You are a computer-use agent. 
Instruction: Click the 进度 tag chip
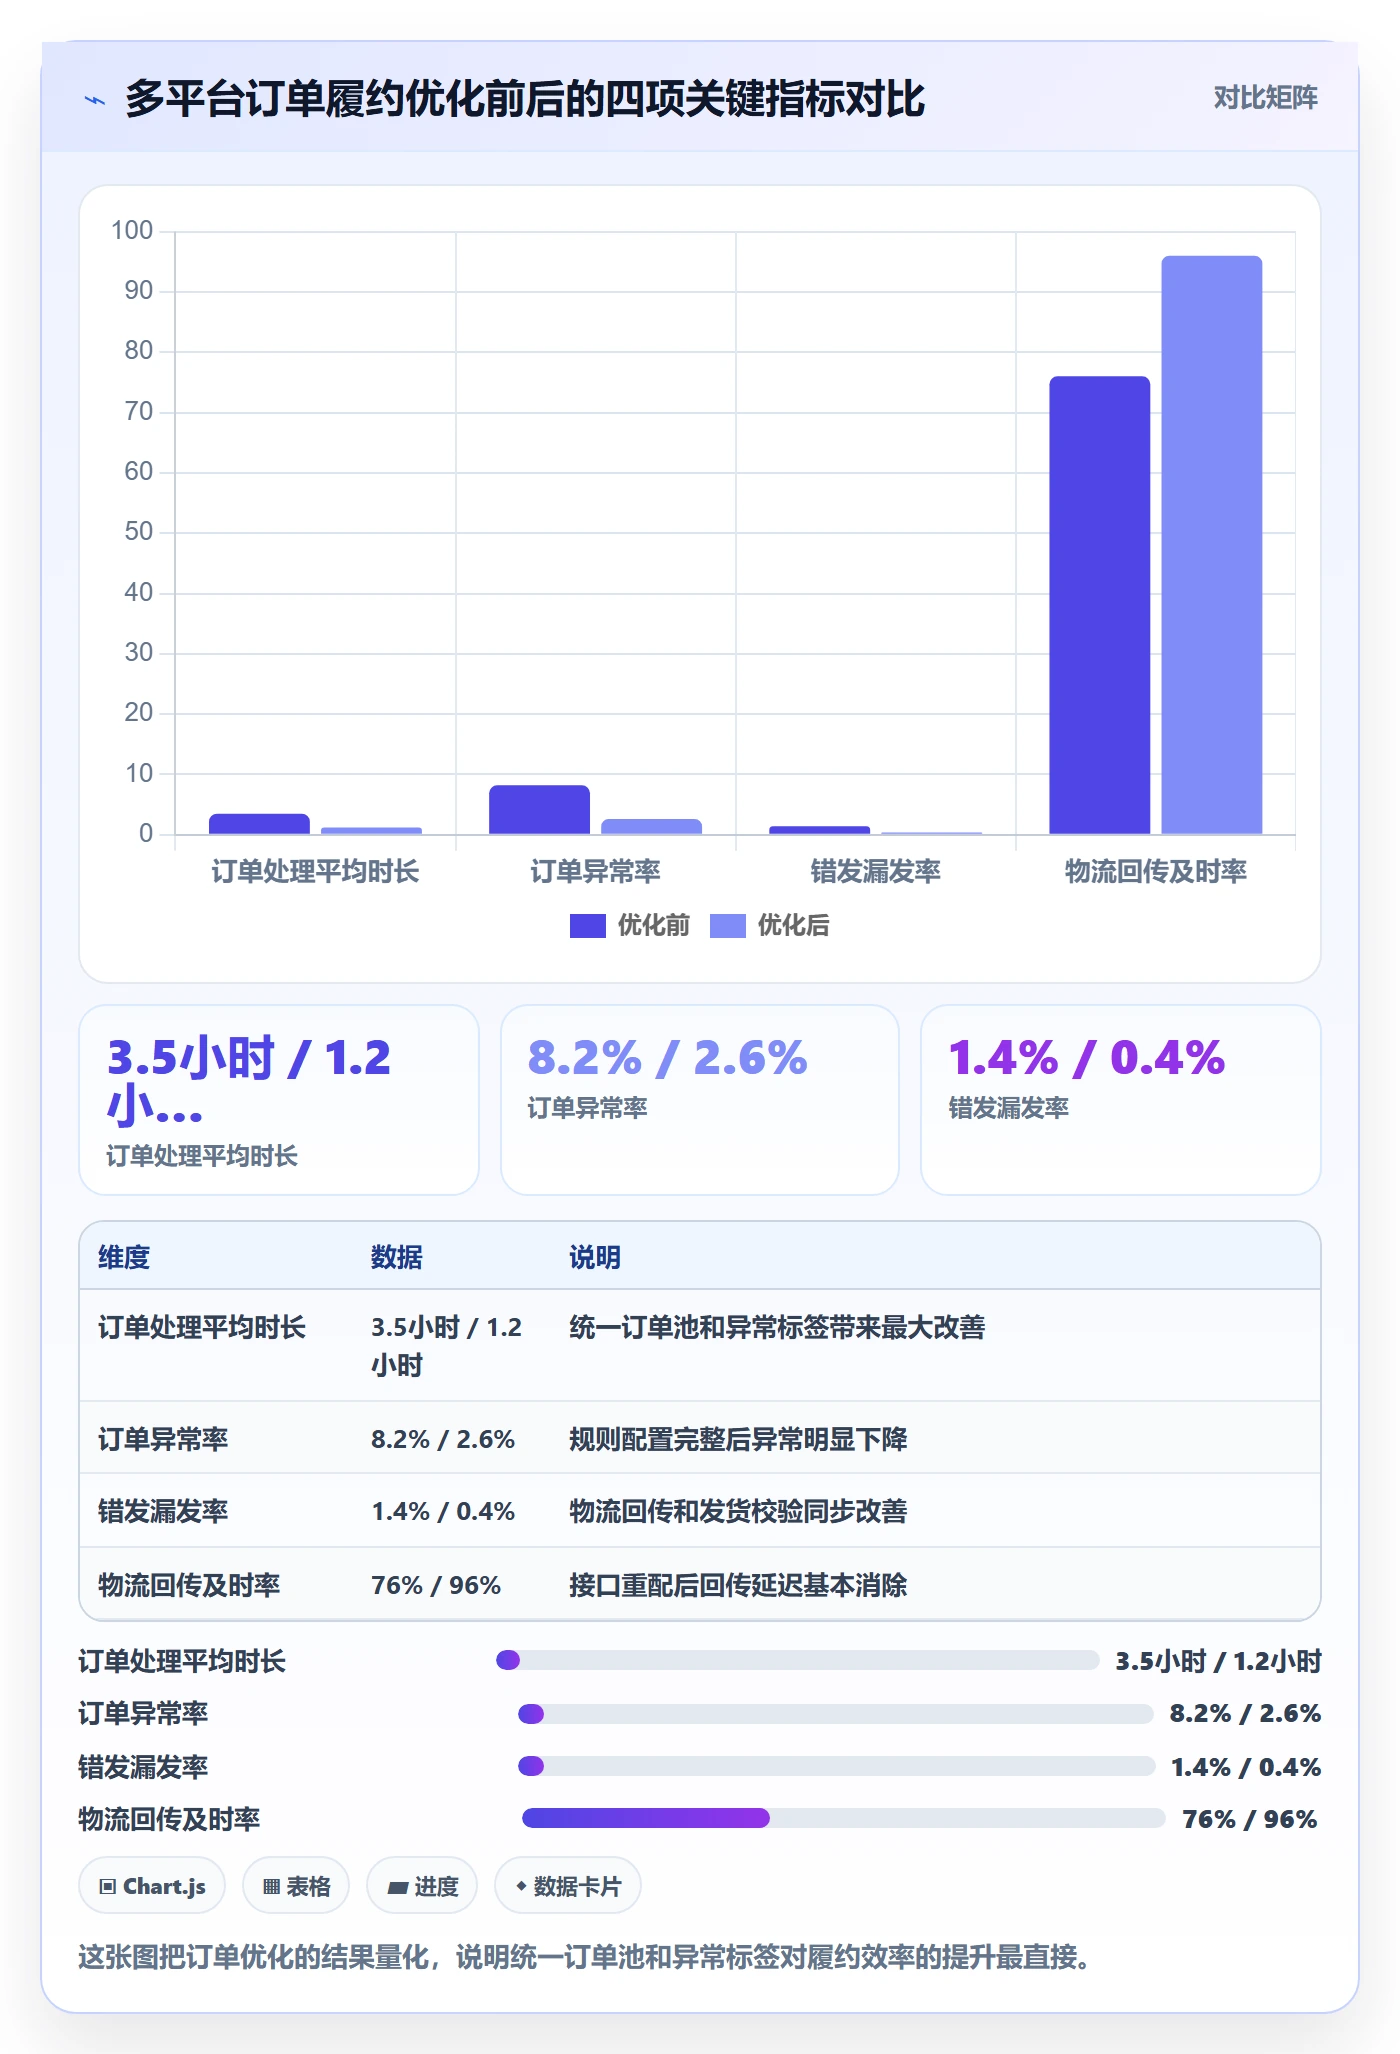pyautogui.click(x=422, y=1886)
